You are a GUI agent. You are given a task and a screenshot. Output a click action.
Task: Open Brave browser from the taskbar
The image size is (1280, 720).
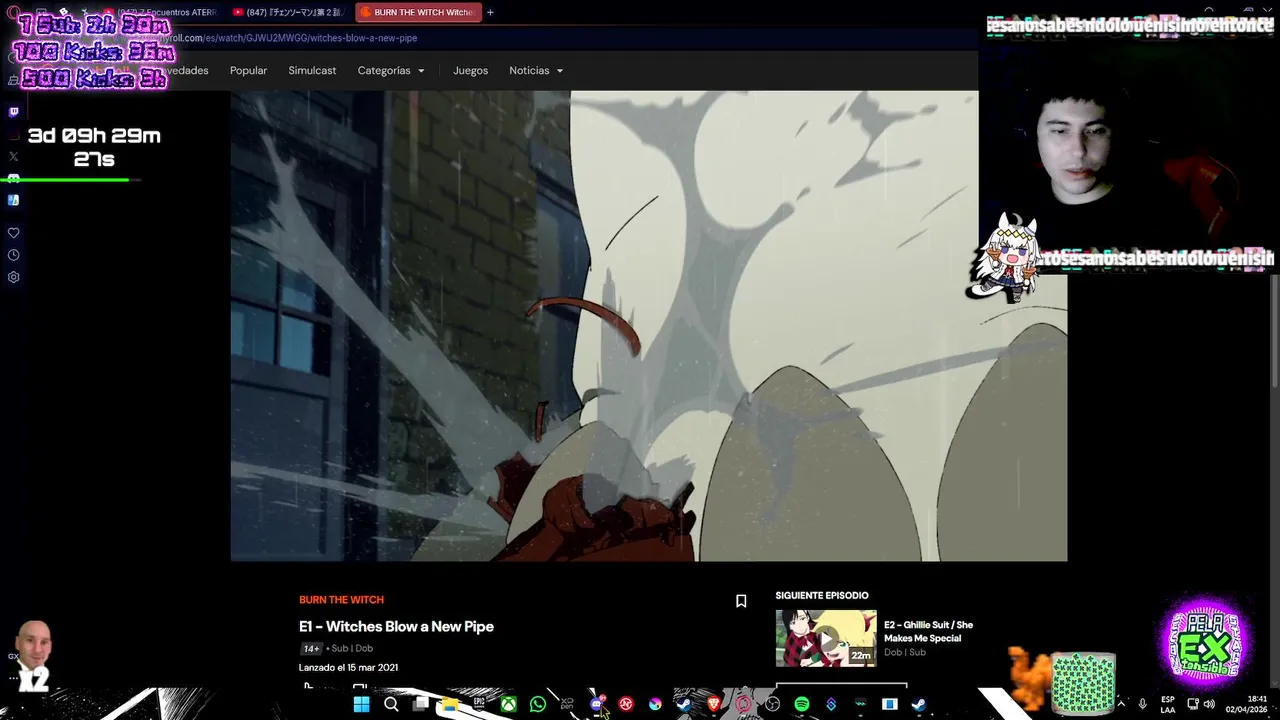coord(714,704)
